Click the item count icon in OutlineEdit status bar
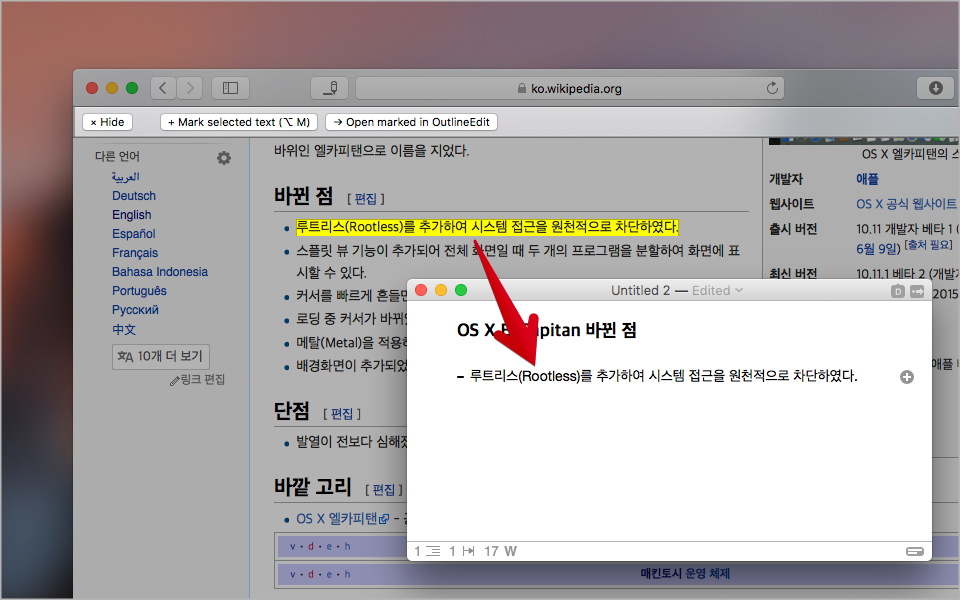 click(x=433, y=551)
